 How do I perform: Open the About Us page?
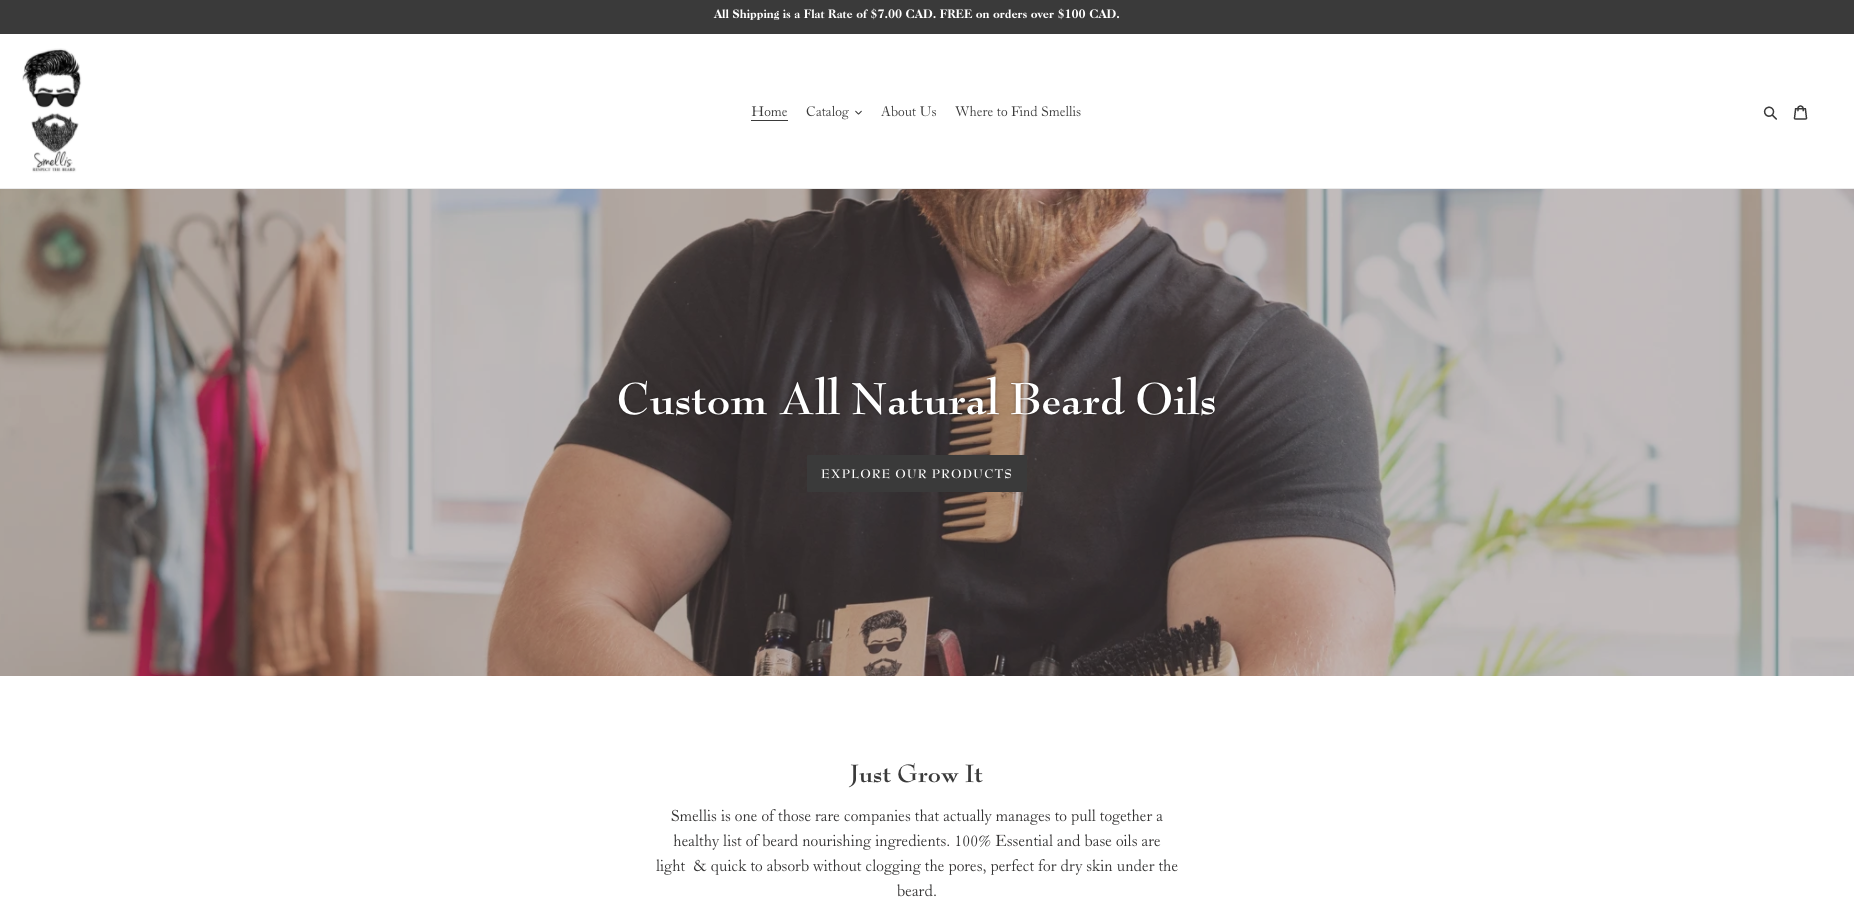[908, 111]
